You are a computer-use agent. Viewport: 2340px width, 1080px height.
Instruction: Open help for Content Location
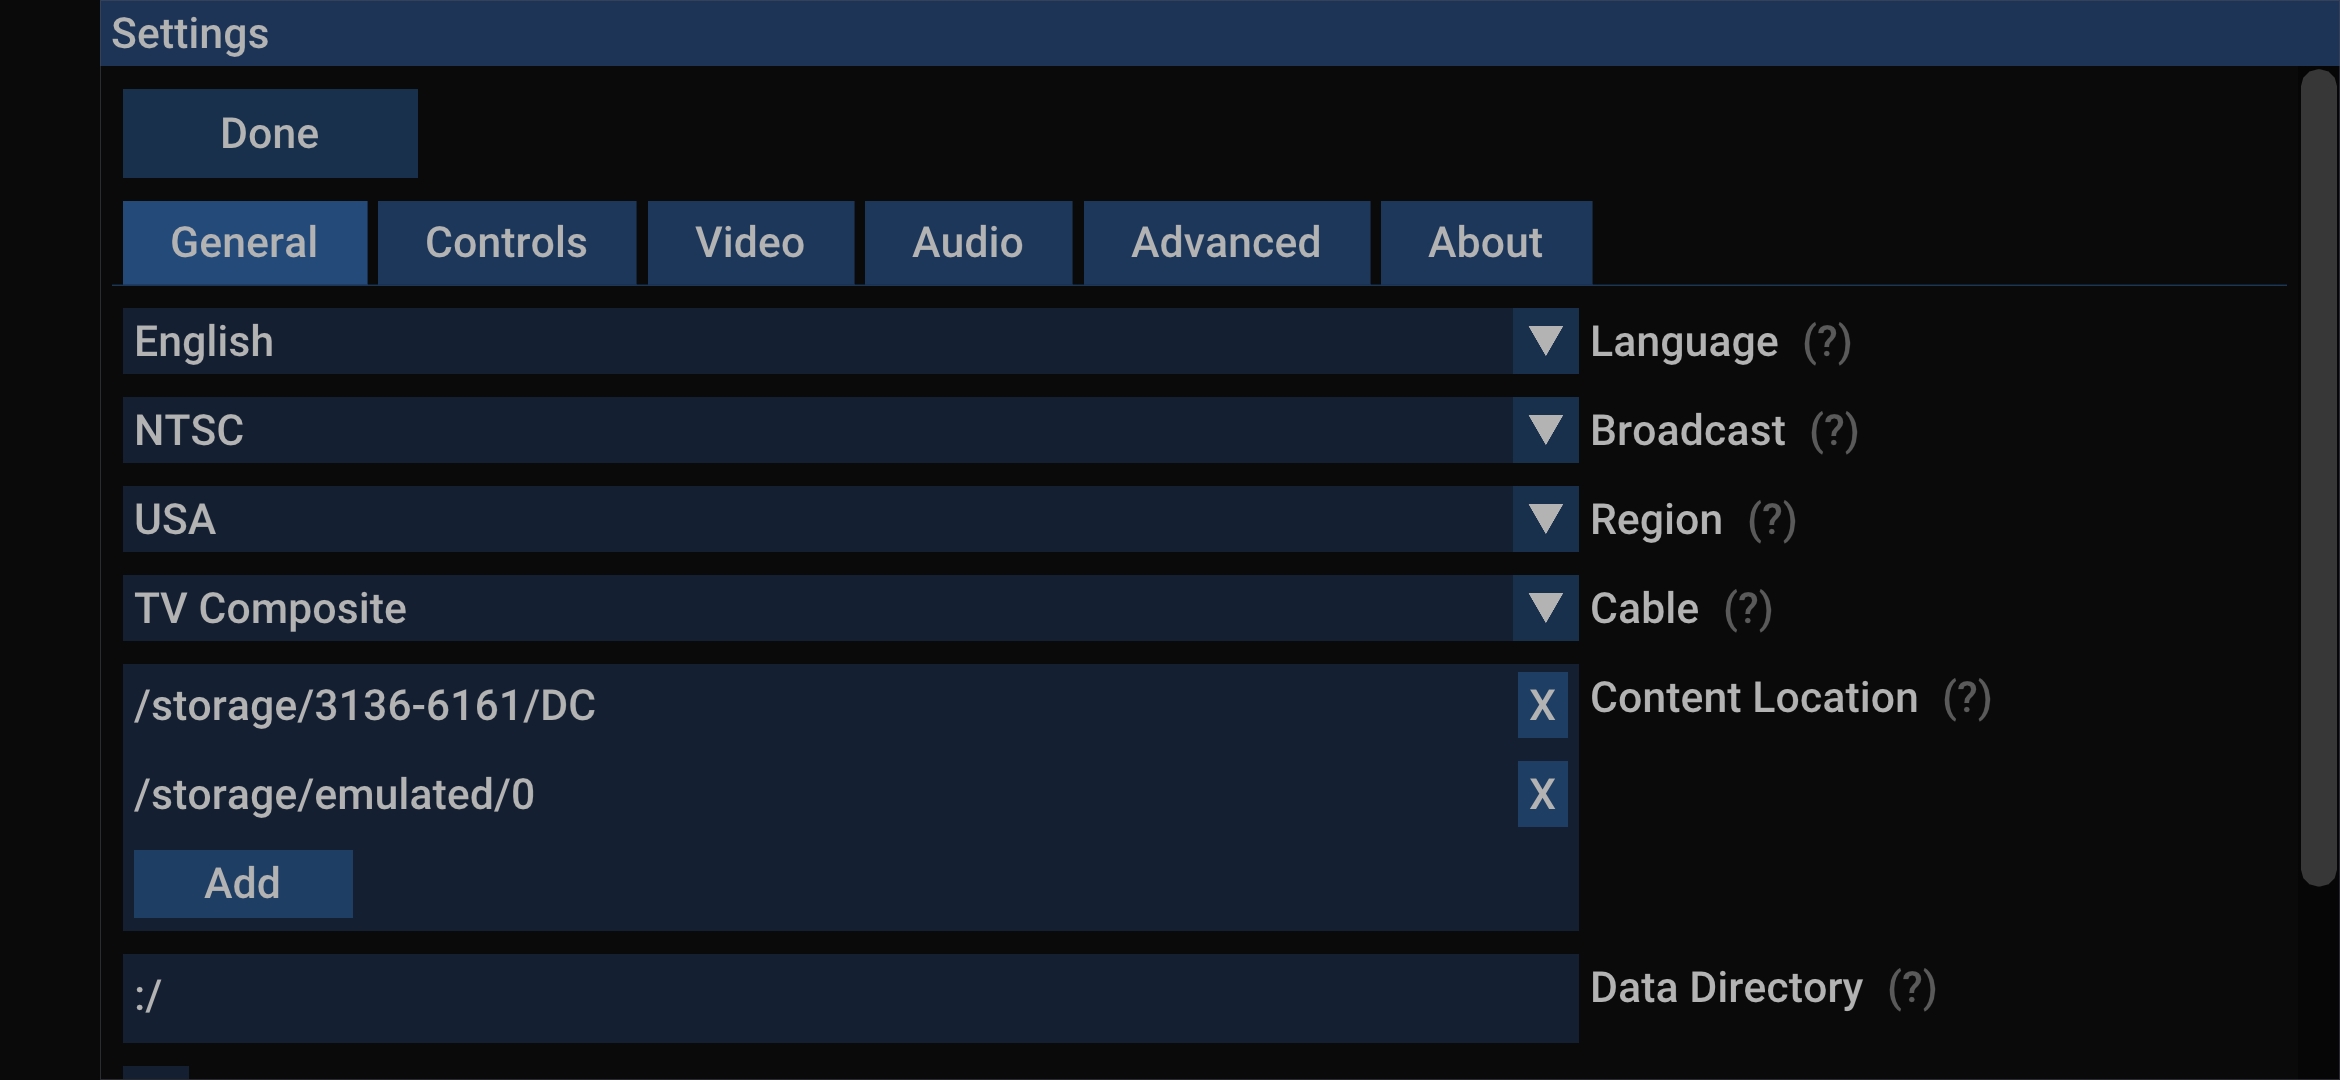[x=1967, y=697]
